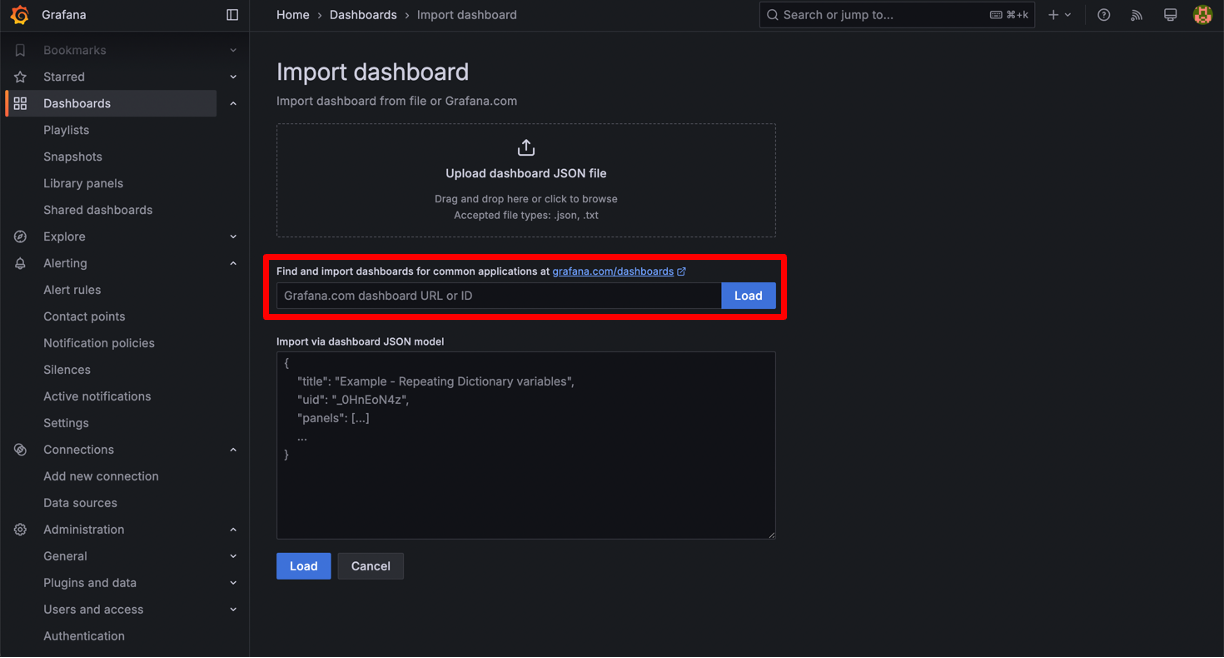The width and height of the screenshot is (1224, 658).
Task: Open Data sources
Action: [x=80, y=503]
